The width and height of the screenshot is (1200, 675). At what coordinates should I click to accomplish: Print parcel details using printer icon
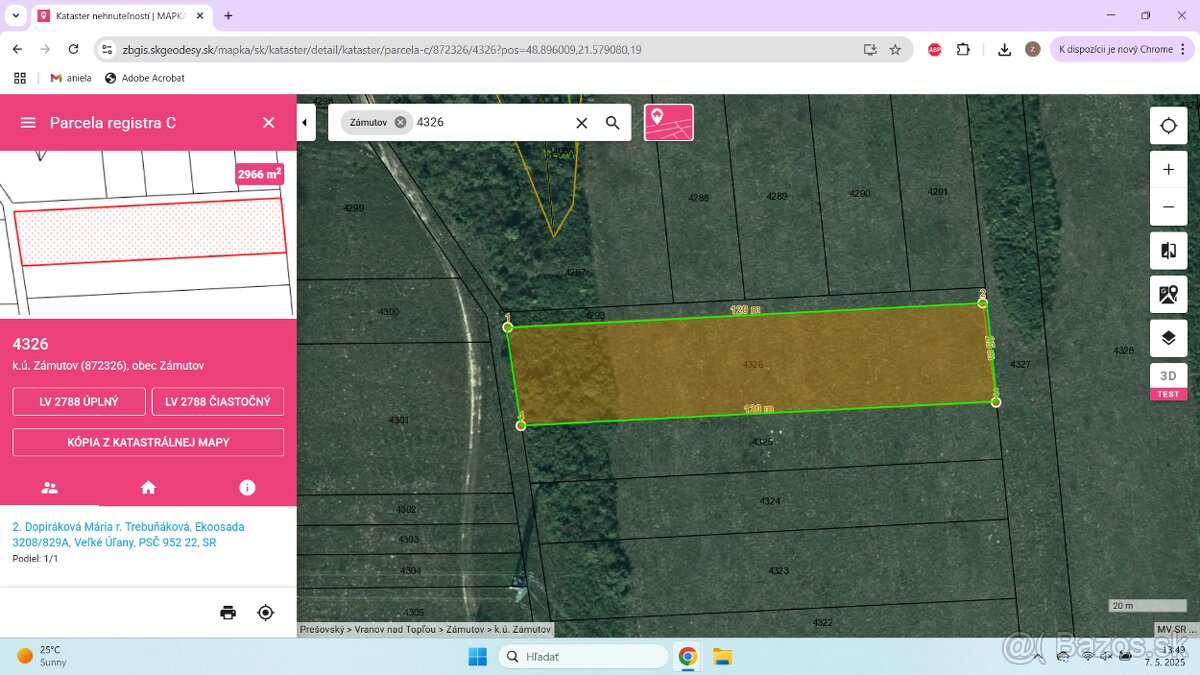coord(228,613)
